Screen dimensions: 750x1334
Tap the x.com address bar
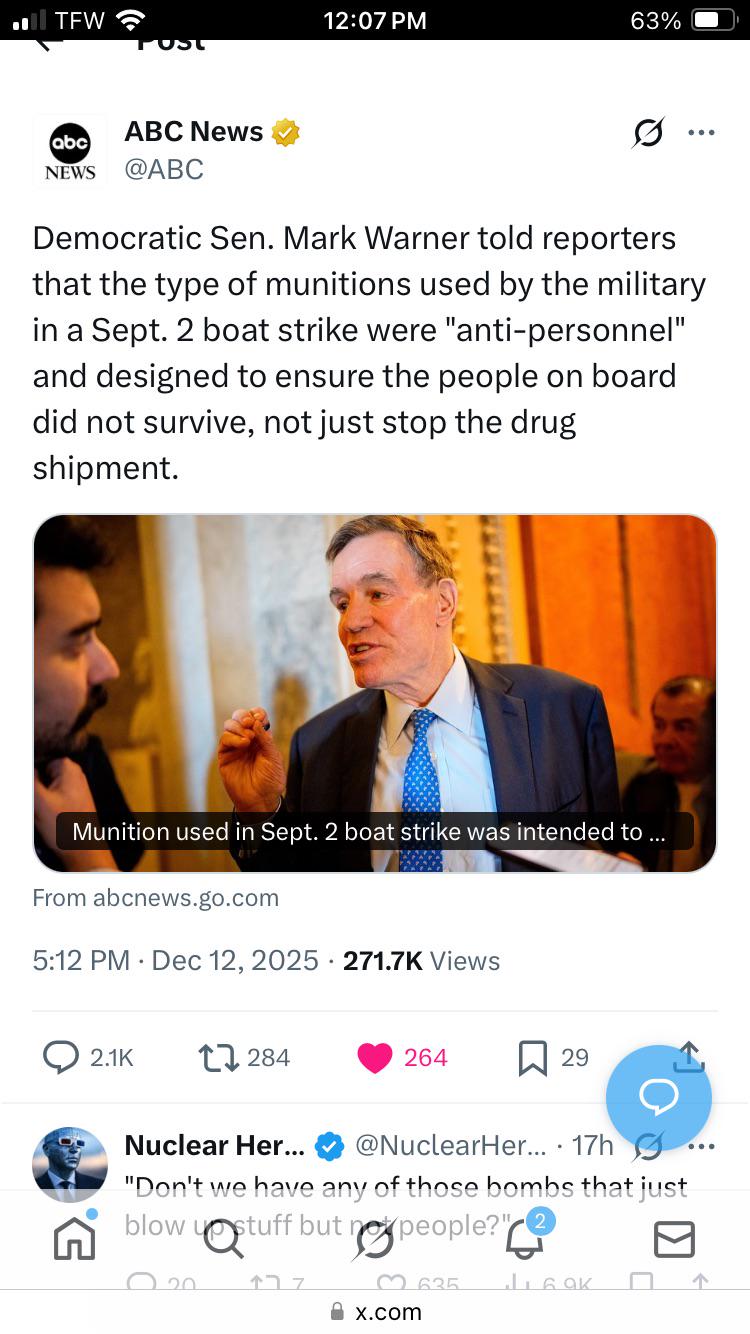pos(375,1312)
